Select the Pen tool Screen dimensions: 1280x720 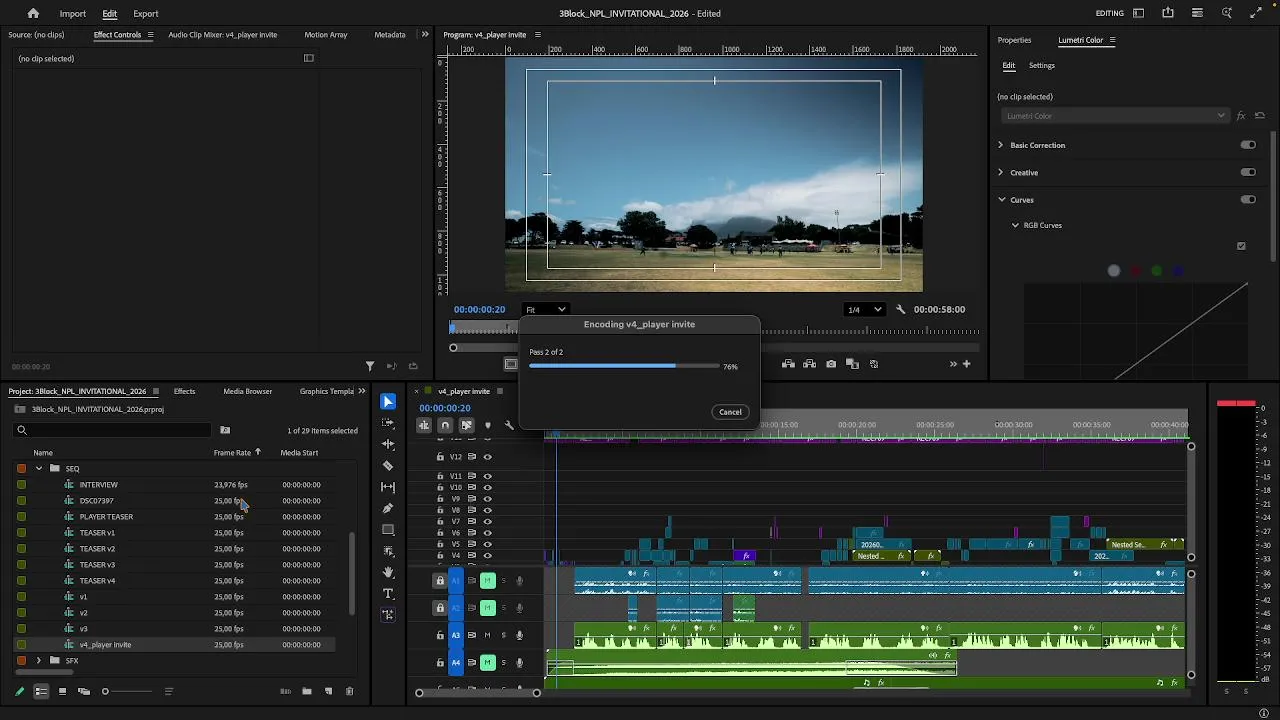388,508
